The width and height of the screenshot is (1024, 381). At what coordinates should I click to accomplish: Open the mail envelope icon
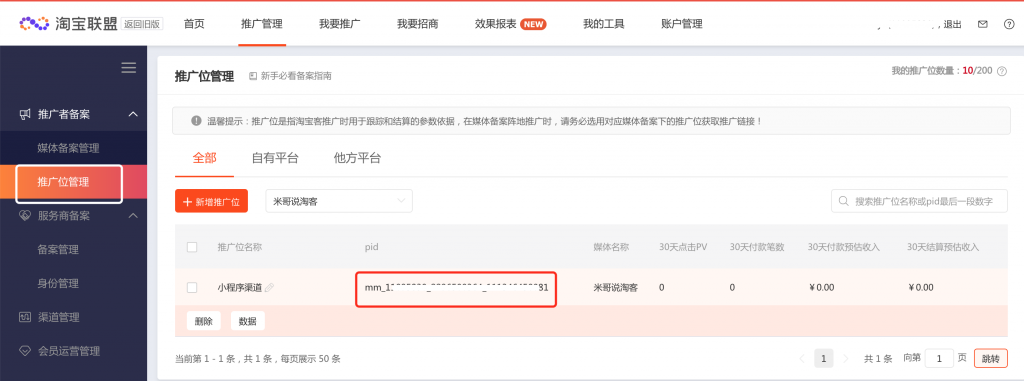[x=982, y=24]
